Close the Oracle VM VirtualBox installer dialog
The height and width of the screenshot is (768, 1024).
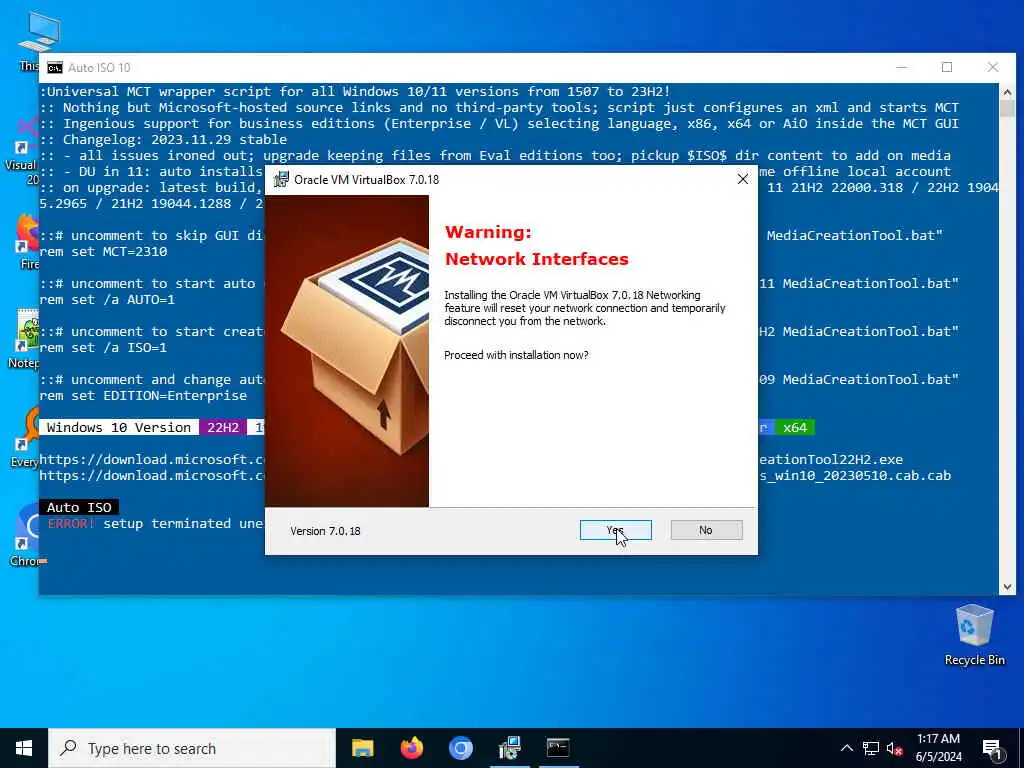(743, 179)
